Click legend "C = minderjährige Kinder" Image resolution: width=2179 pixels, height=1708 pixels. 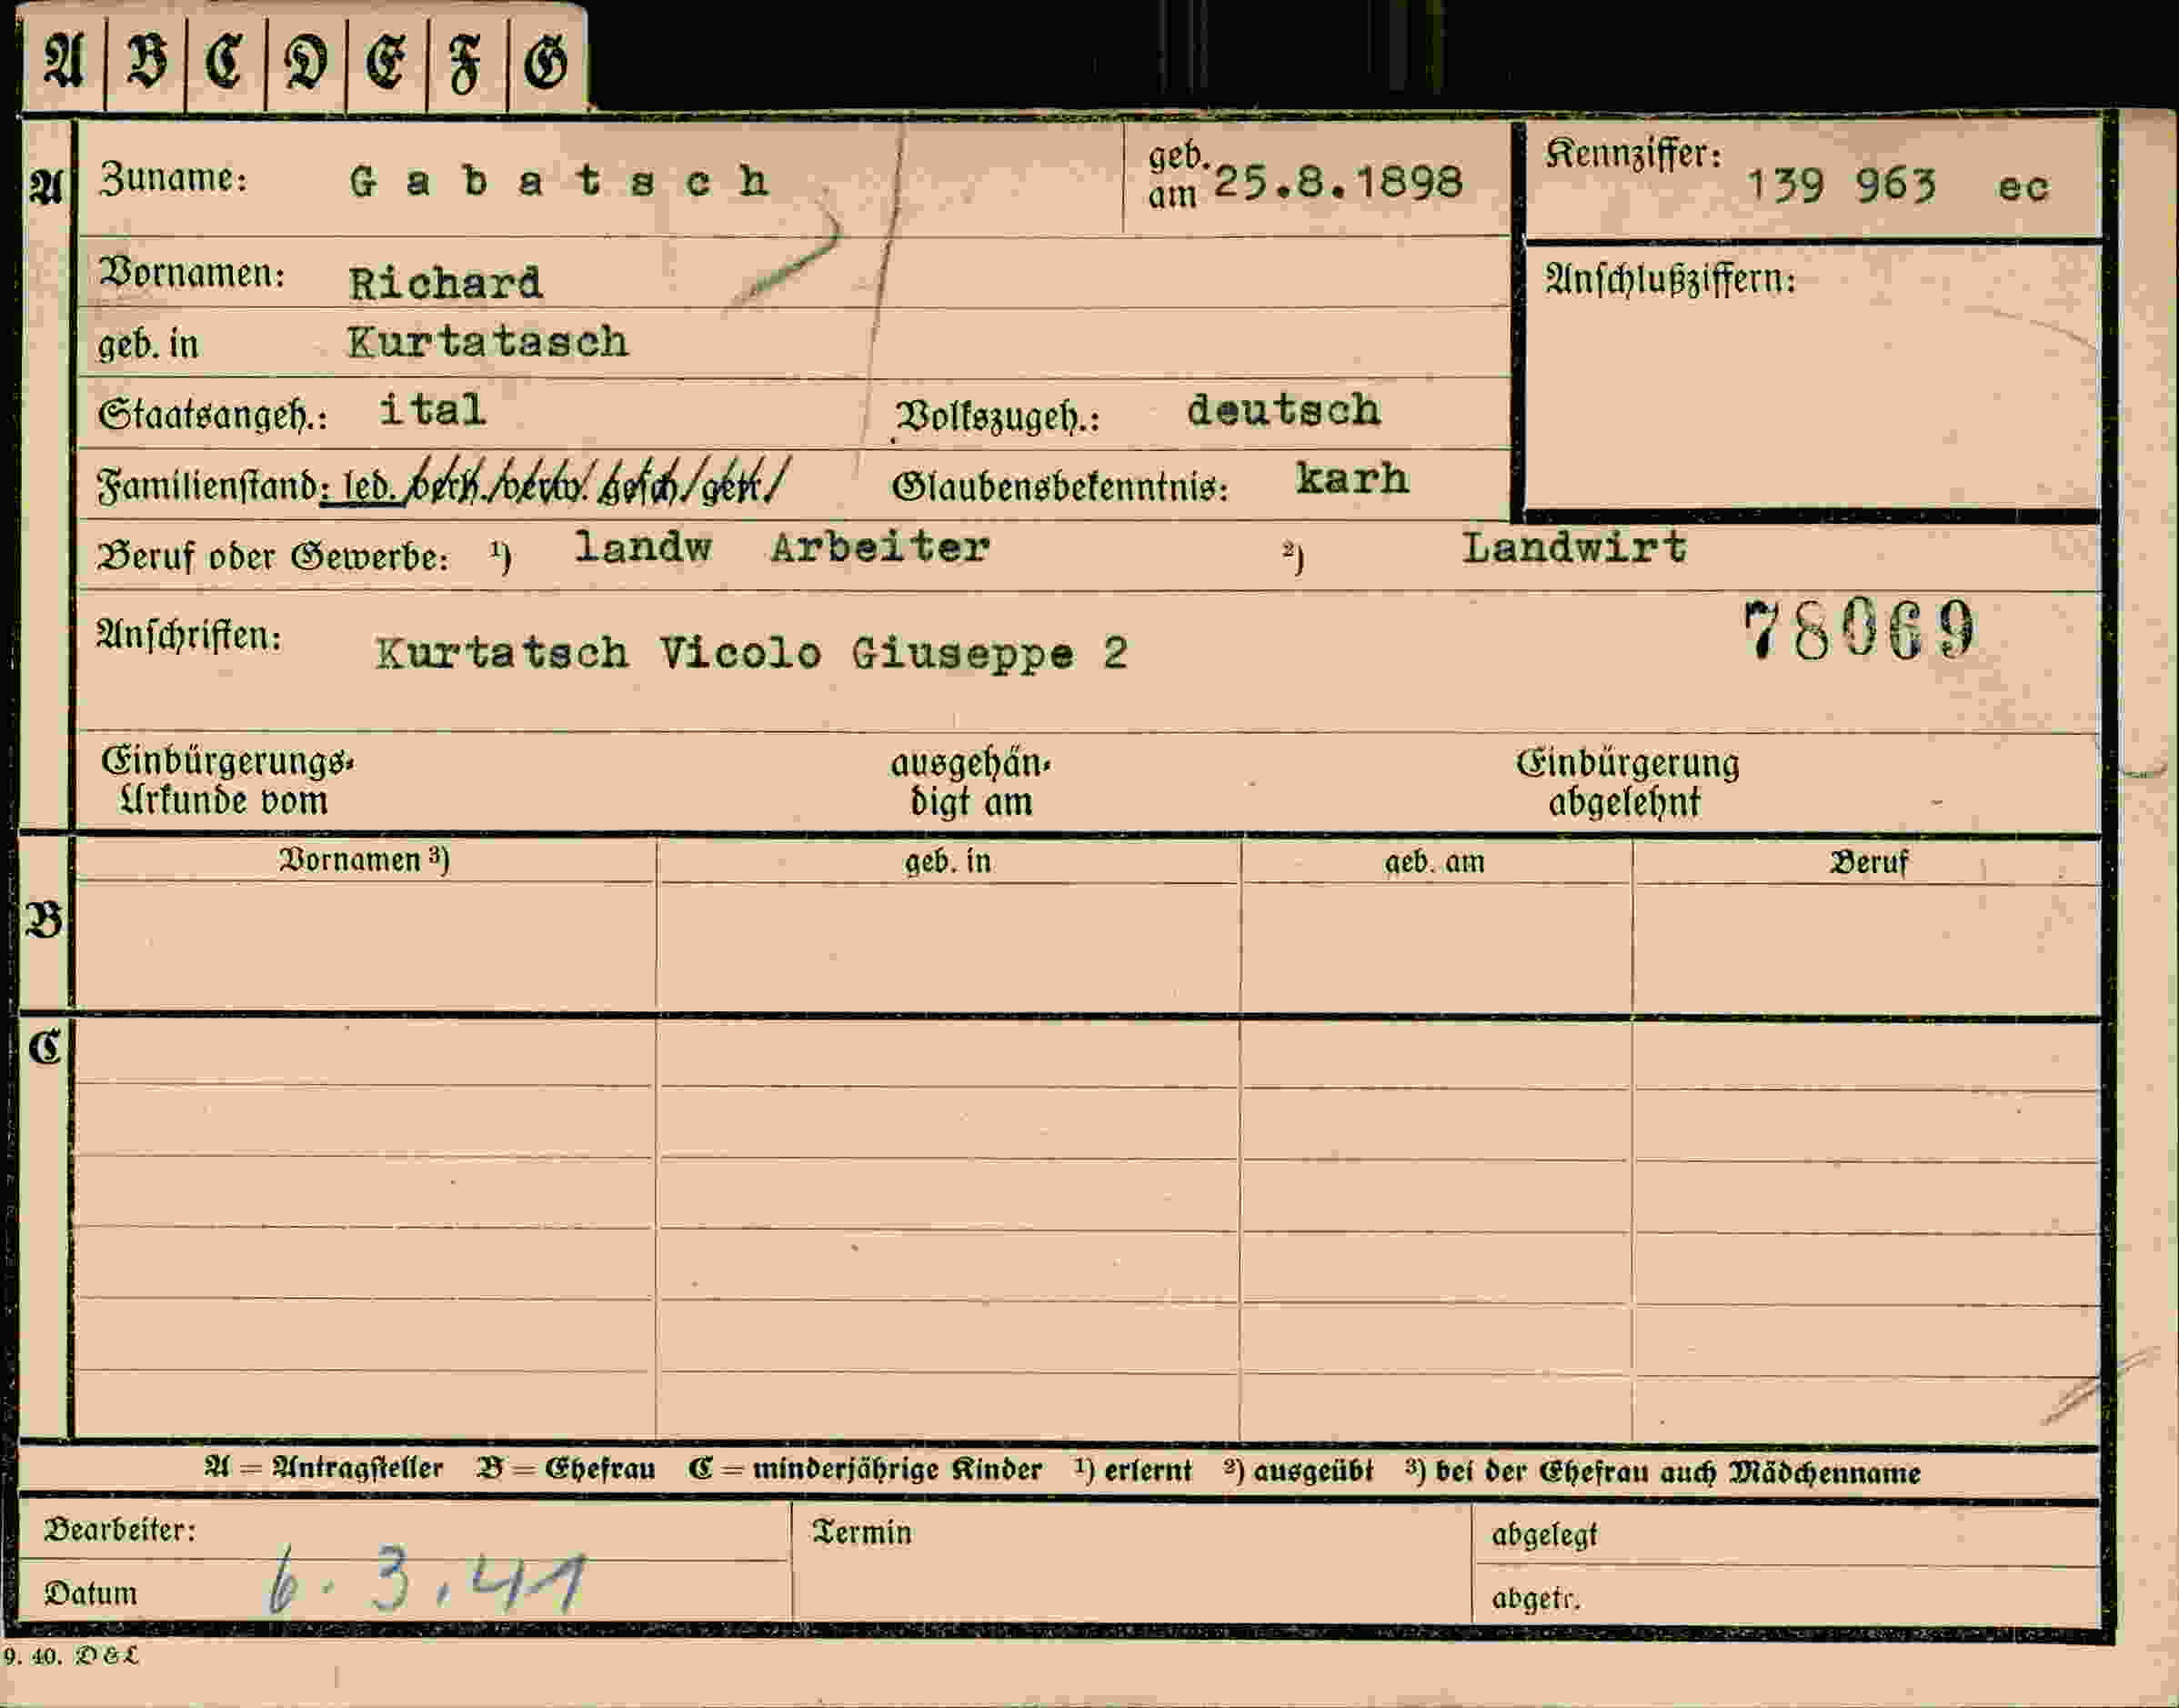point(865,1470)
